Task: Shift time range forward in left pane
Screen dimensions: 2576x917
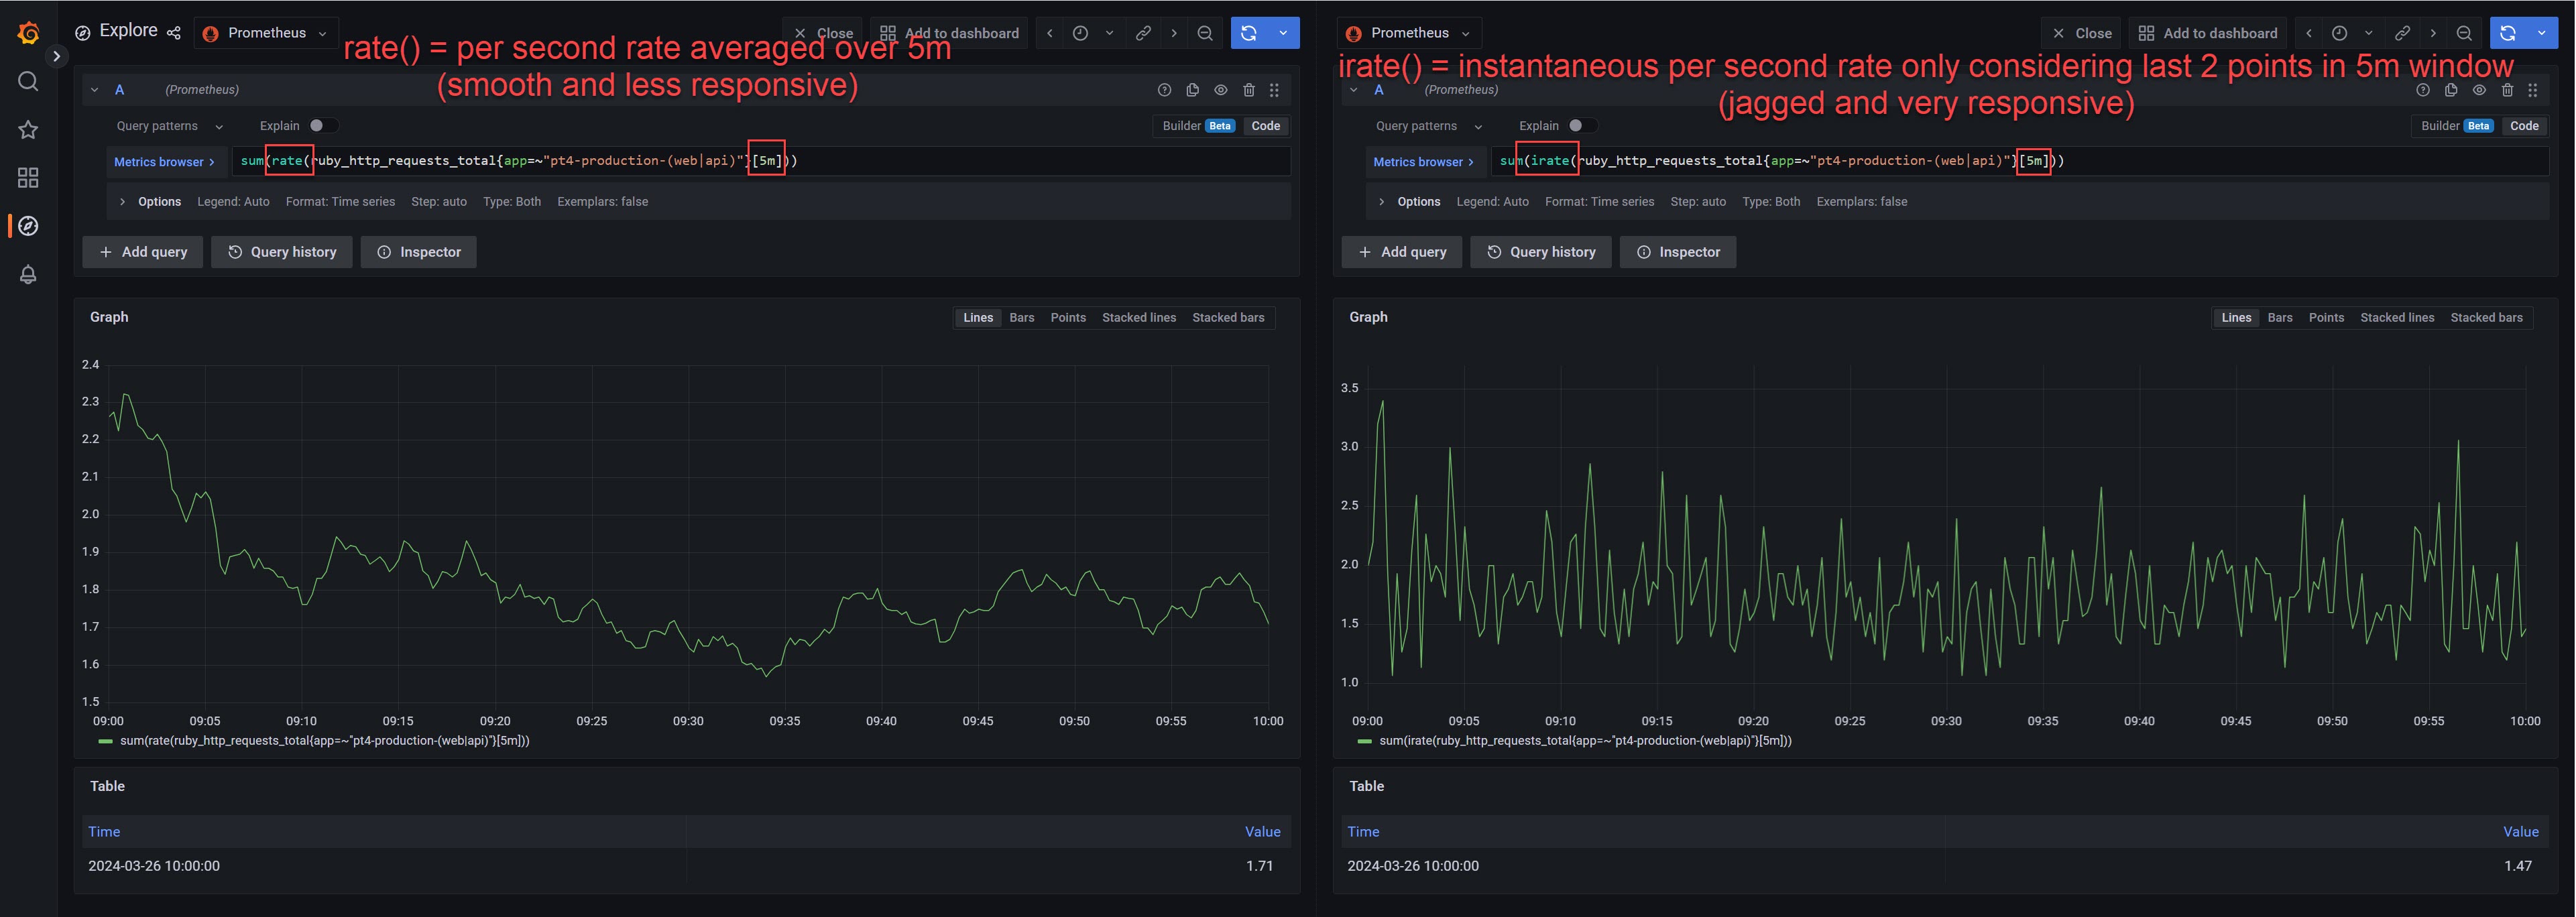Action: click(1174, 33)
